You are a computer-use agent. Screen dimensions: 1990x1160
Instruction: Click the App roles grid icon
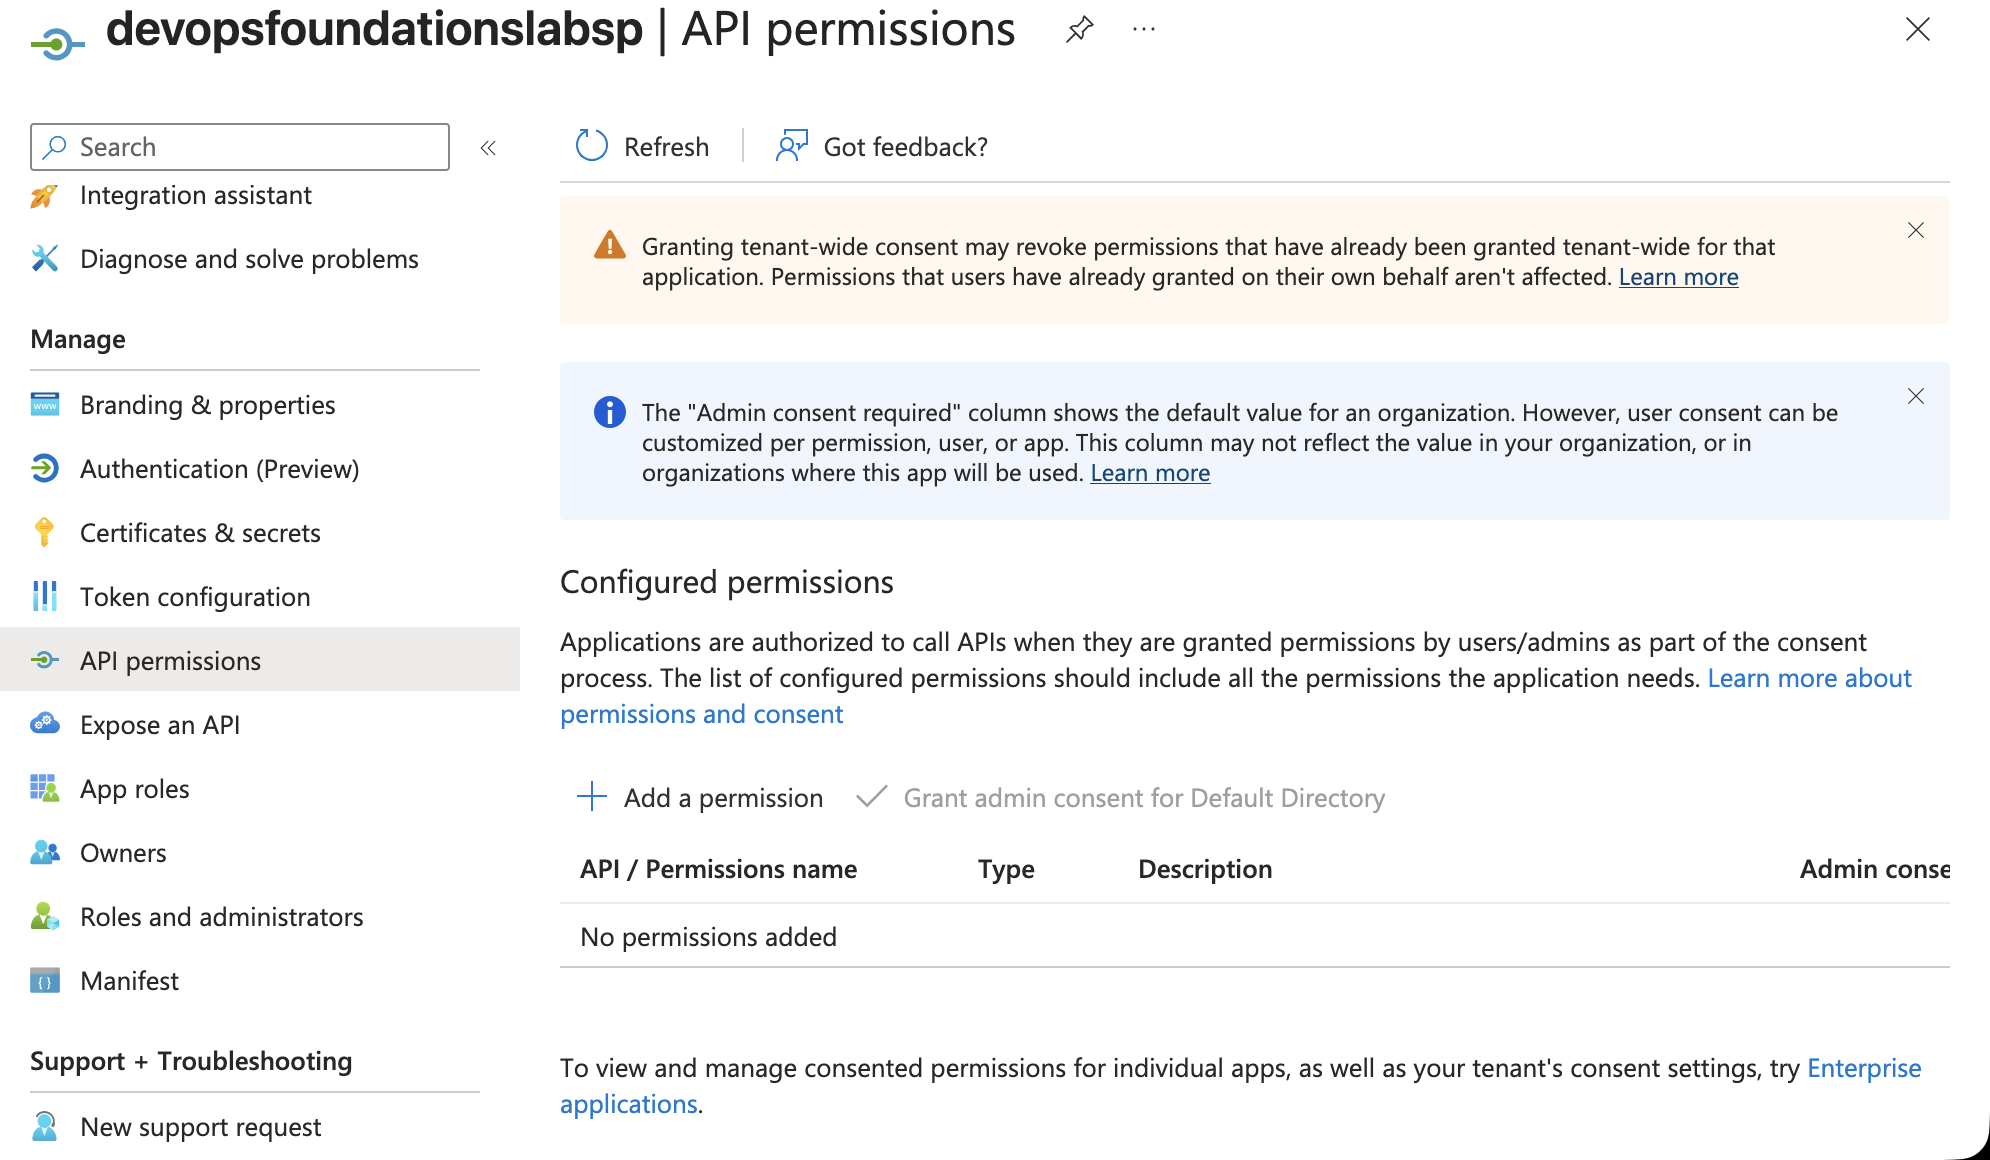pyautogui.click(x=44, y=788)
